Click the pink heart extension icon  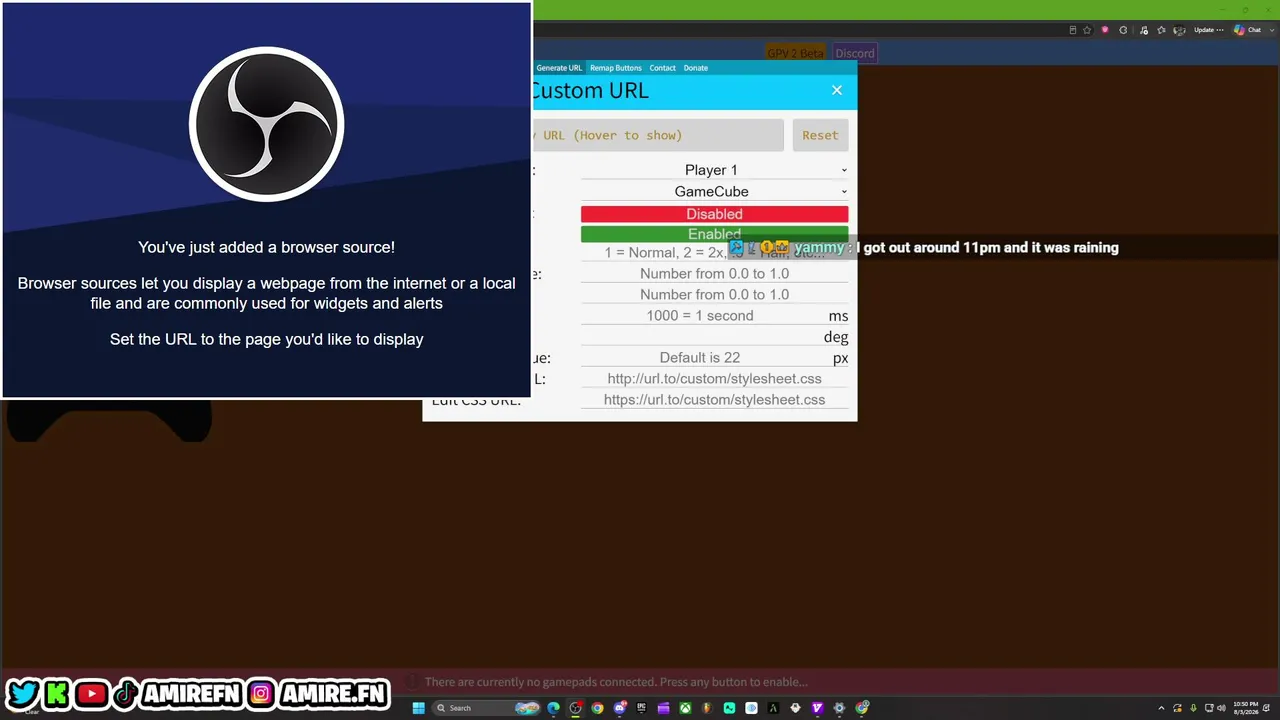coord(1105,30)
